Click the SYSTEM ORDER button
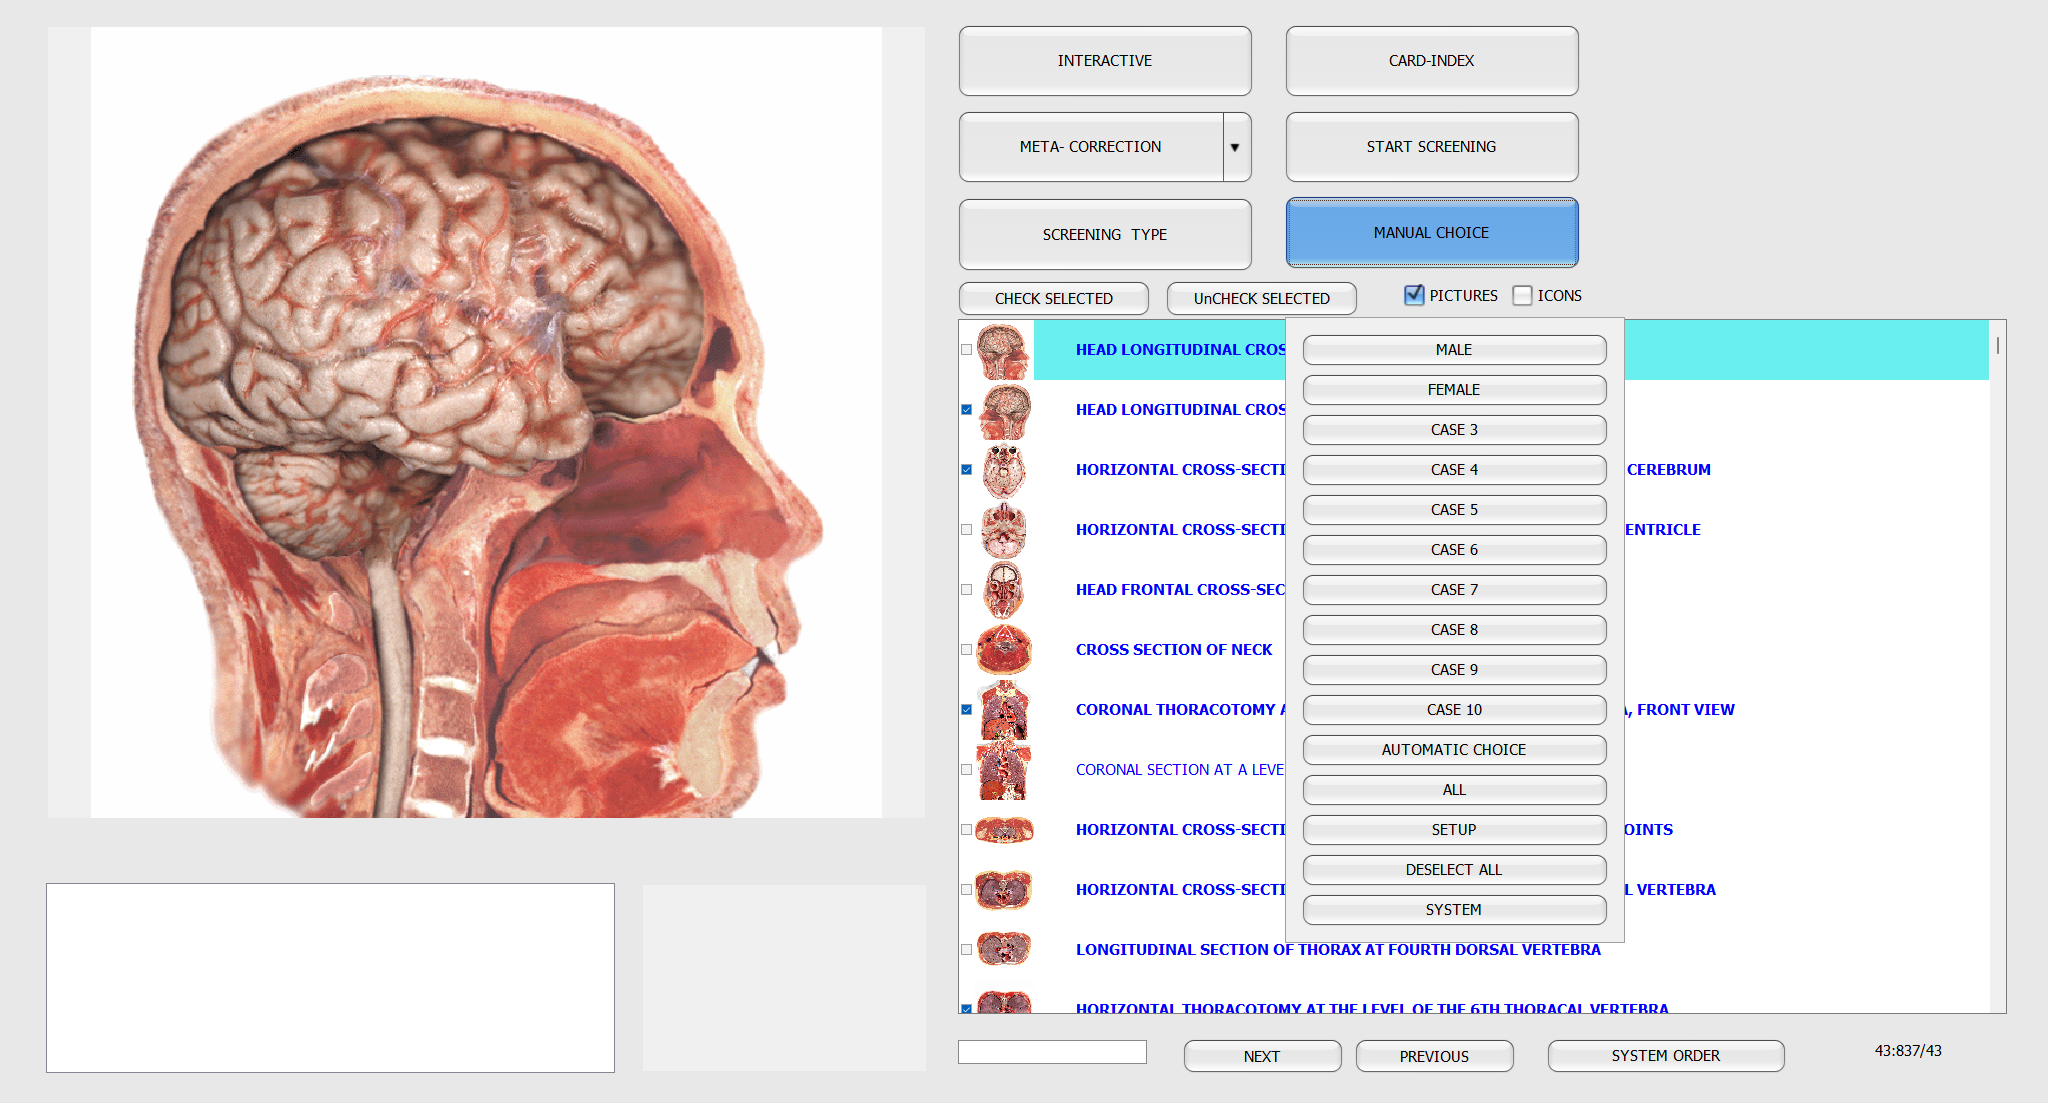 [1665, 1056]
